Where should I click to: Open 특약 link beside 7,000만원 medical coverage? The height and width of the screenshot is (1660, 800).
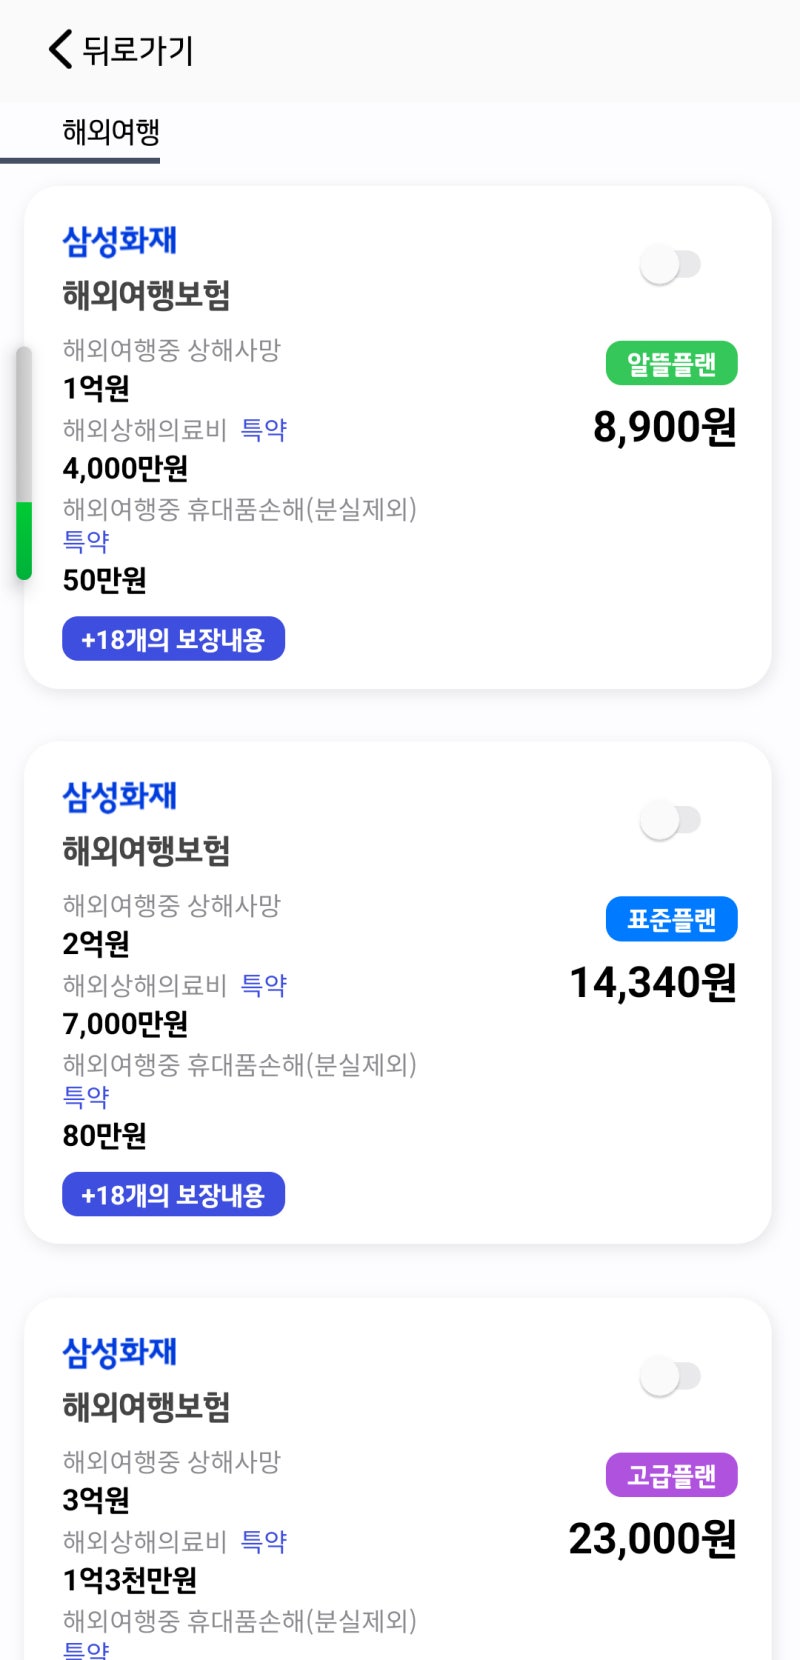pos(264,985)
